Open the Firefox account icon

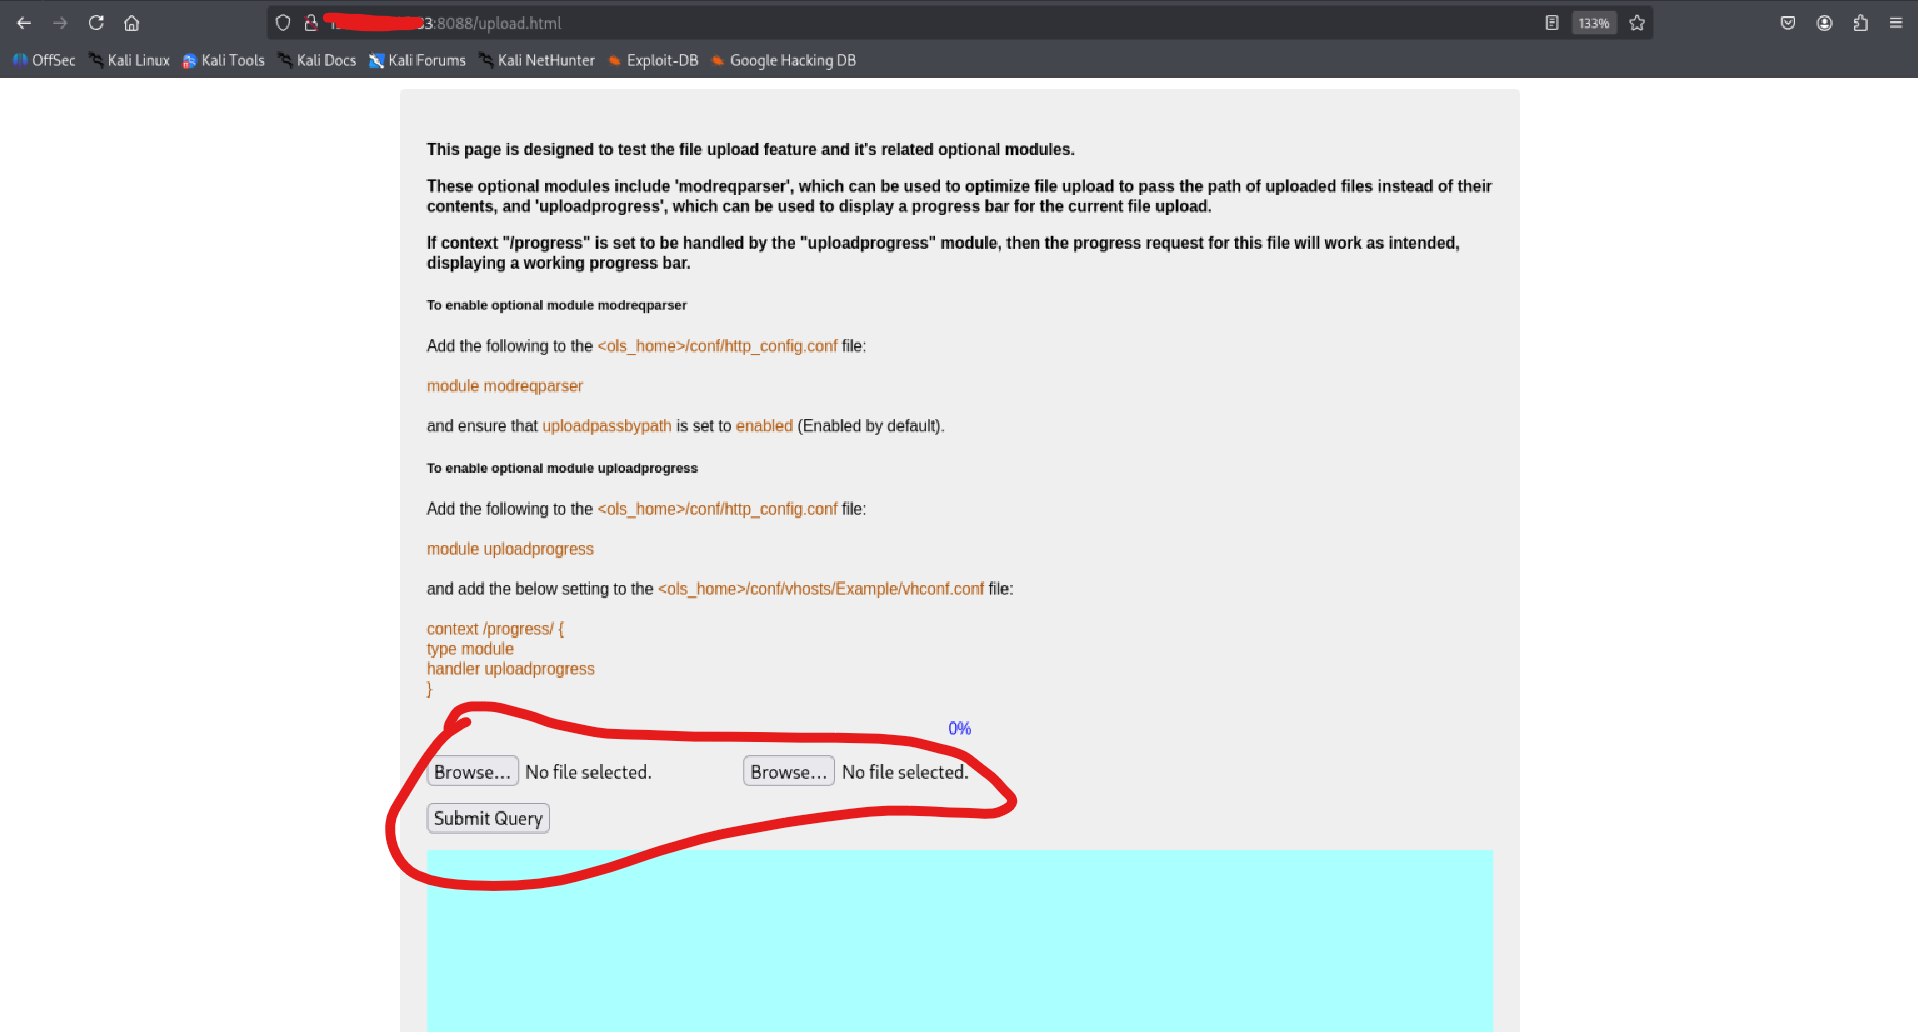(1825, 23)
